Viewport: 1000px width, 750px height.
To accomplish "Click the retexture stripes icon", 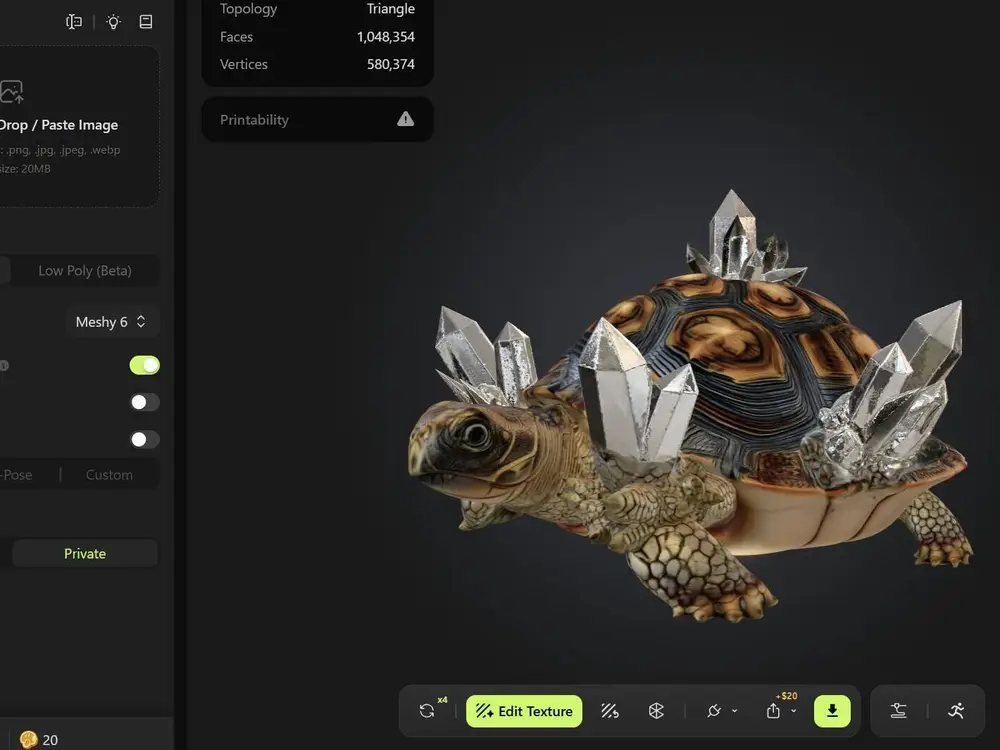I will tap(610, 710).
